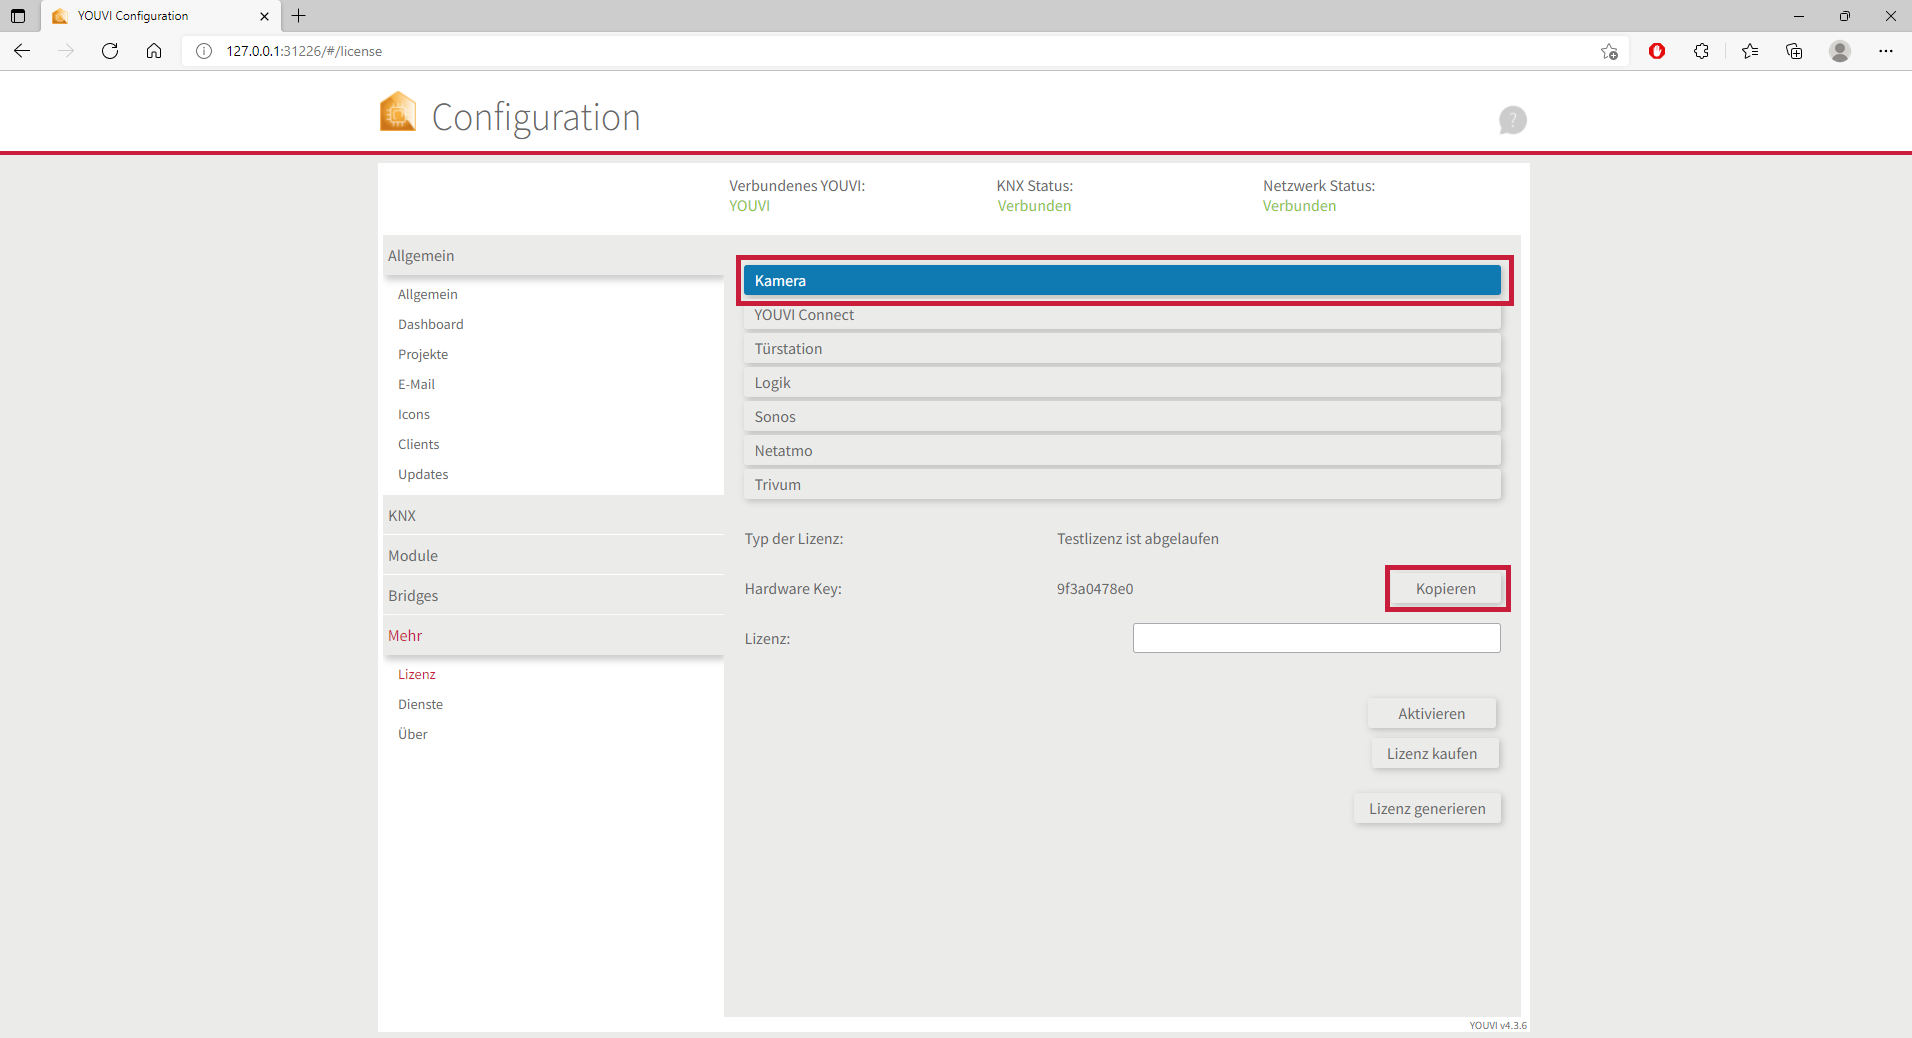Select the Türstation license module
This screenshot has height=1038, width=1912.
coord(1122,349)
